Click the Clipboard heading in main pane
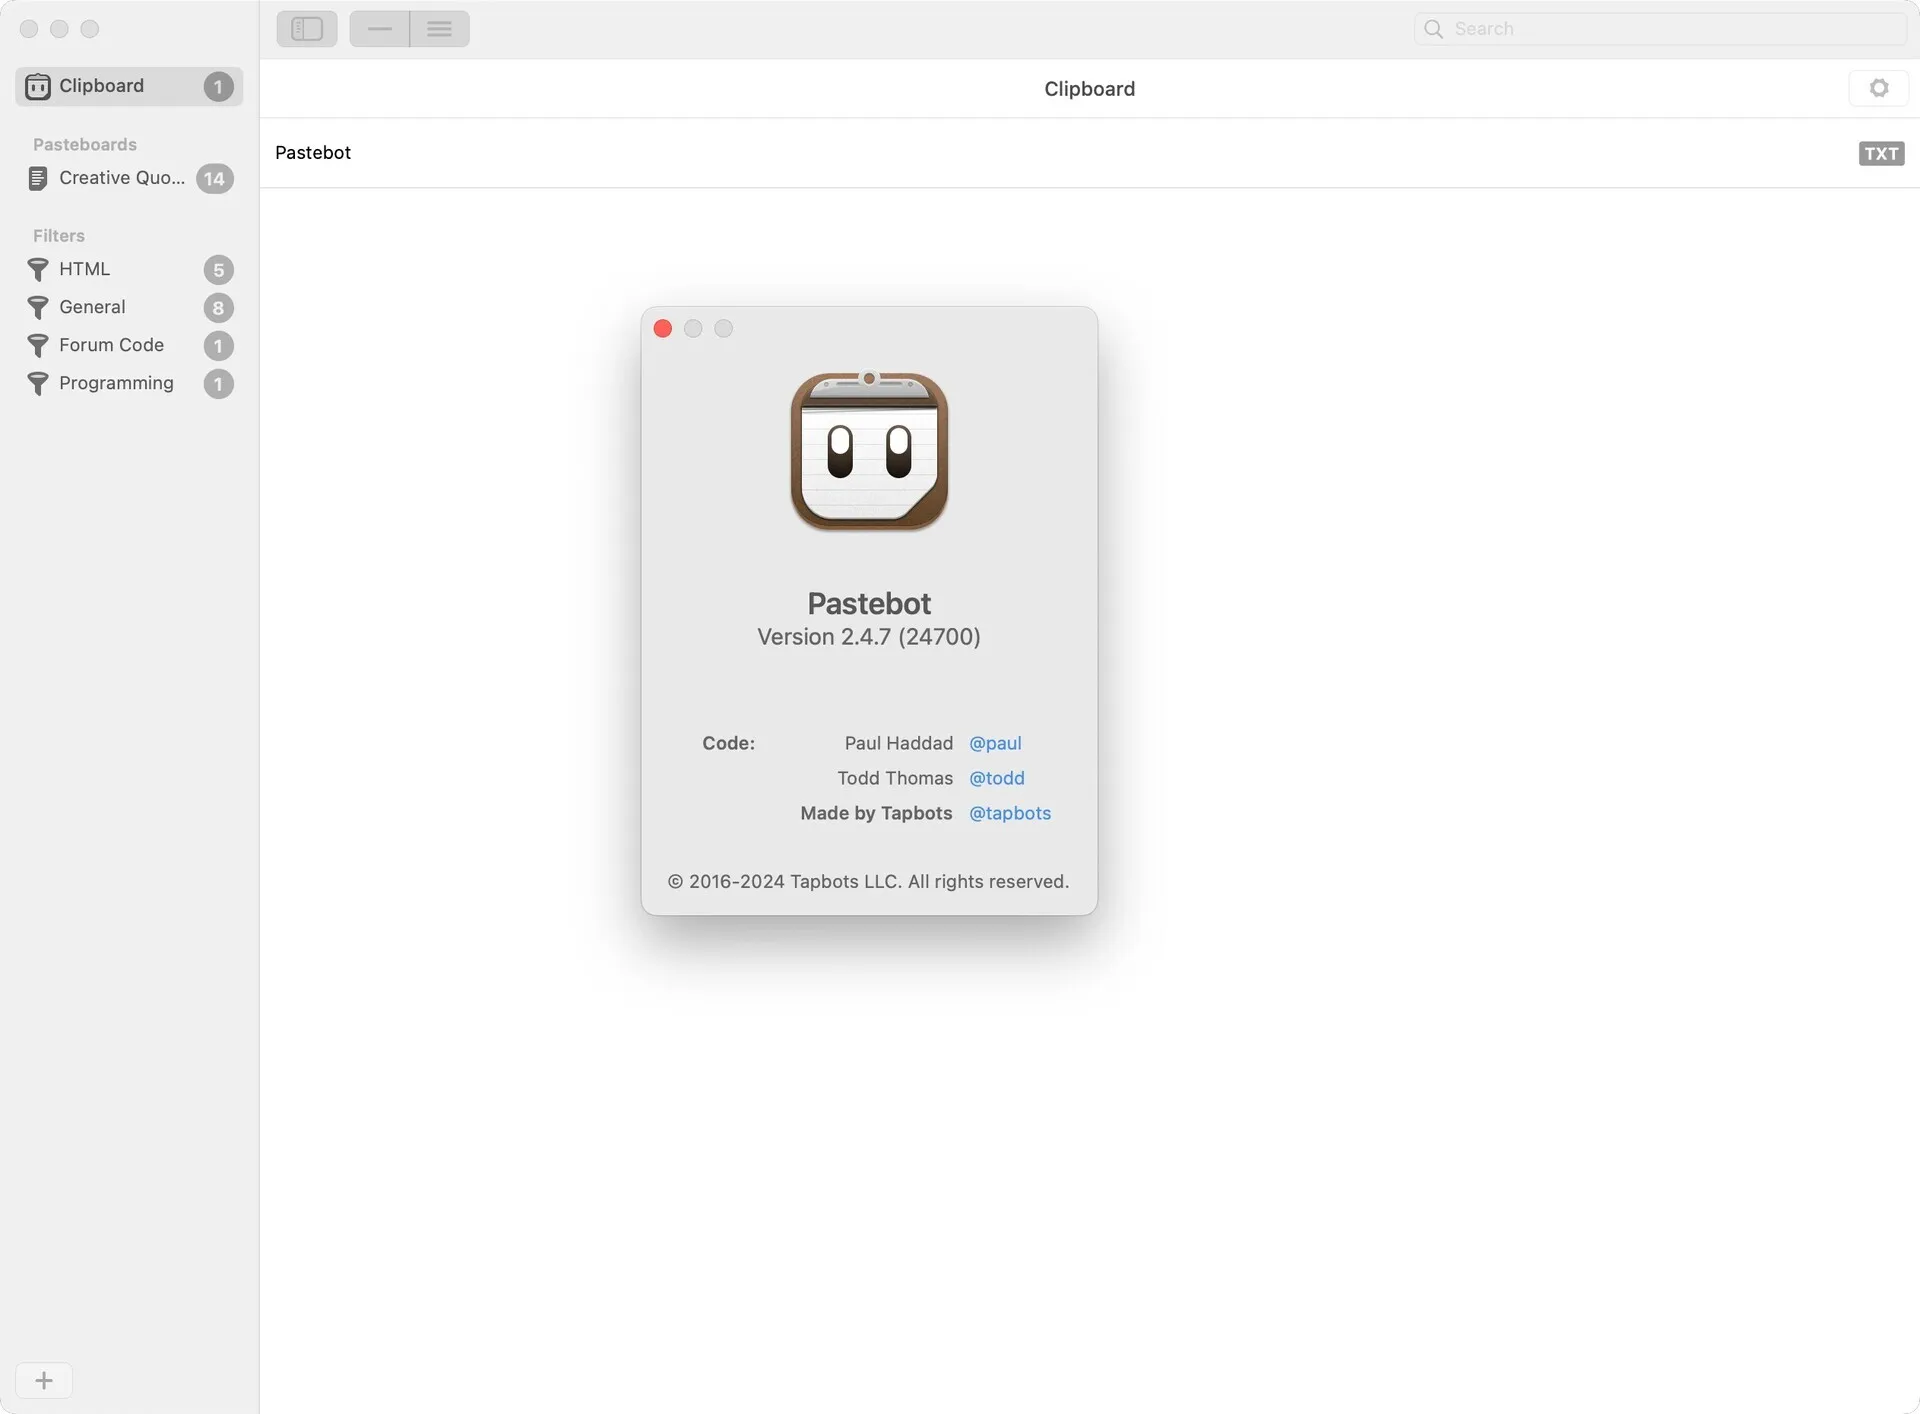Image resolution: width=1920 pixels, height=1414 pixels. (1089, 89)
